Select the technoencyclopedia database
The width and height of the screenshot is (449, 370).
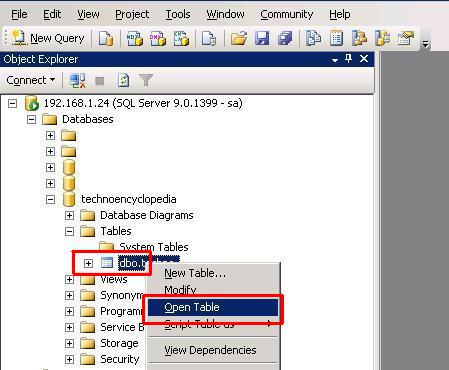pos(129,199)
